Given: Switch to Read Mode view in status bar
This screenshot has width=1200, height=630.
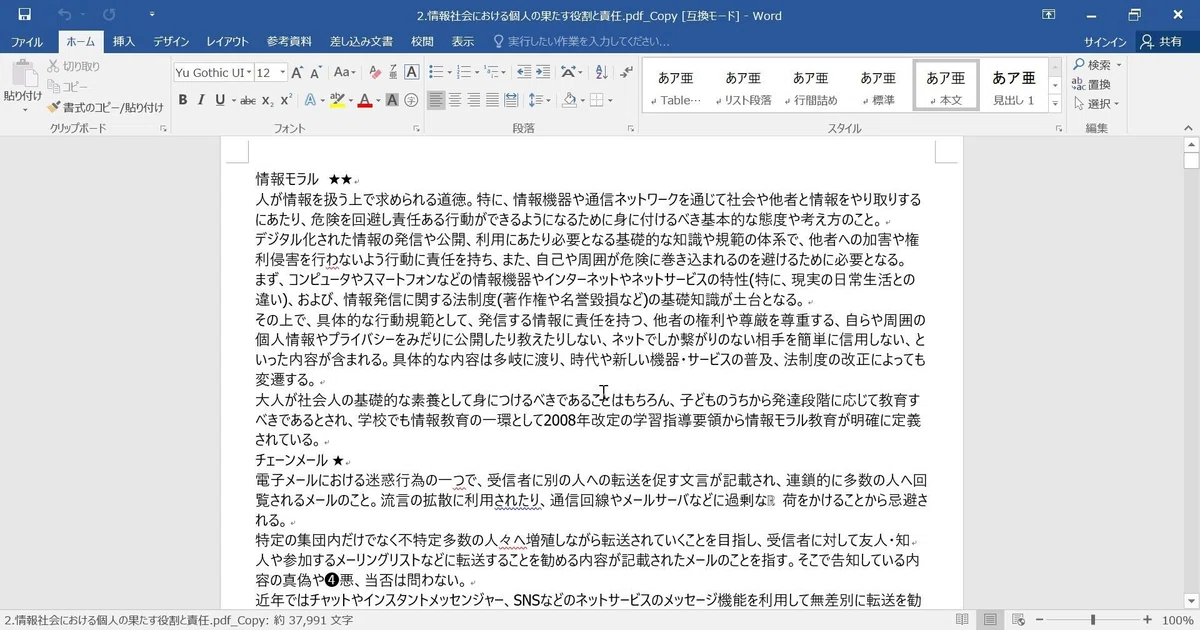Looking at the screenshot, I should coord(961,620).
